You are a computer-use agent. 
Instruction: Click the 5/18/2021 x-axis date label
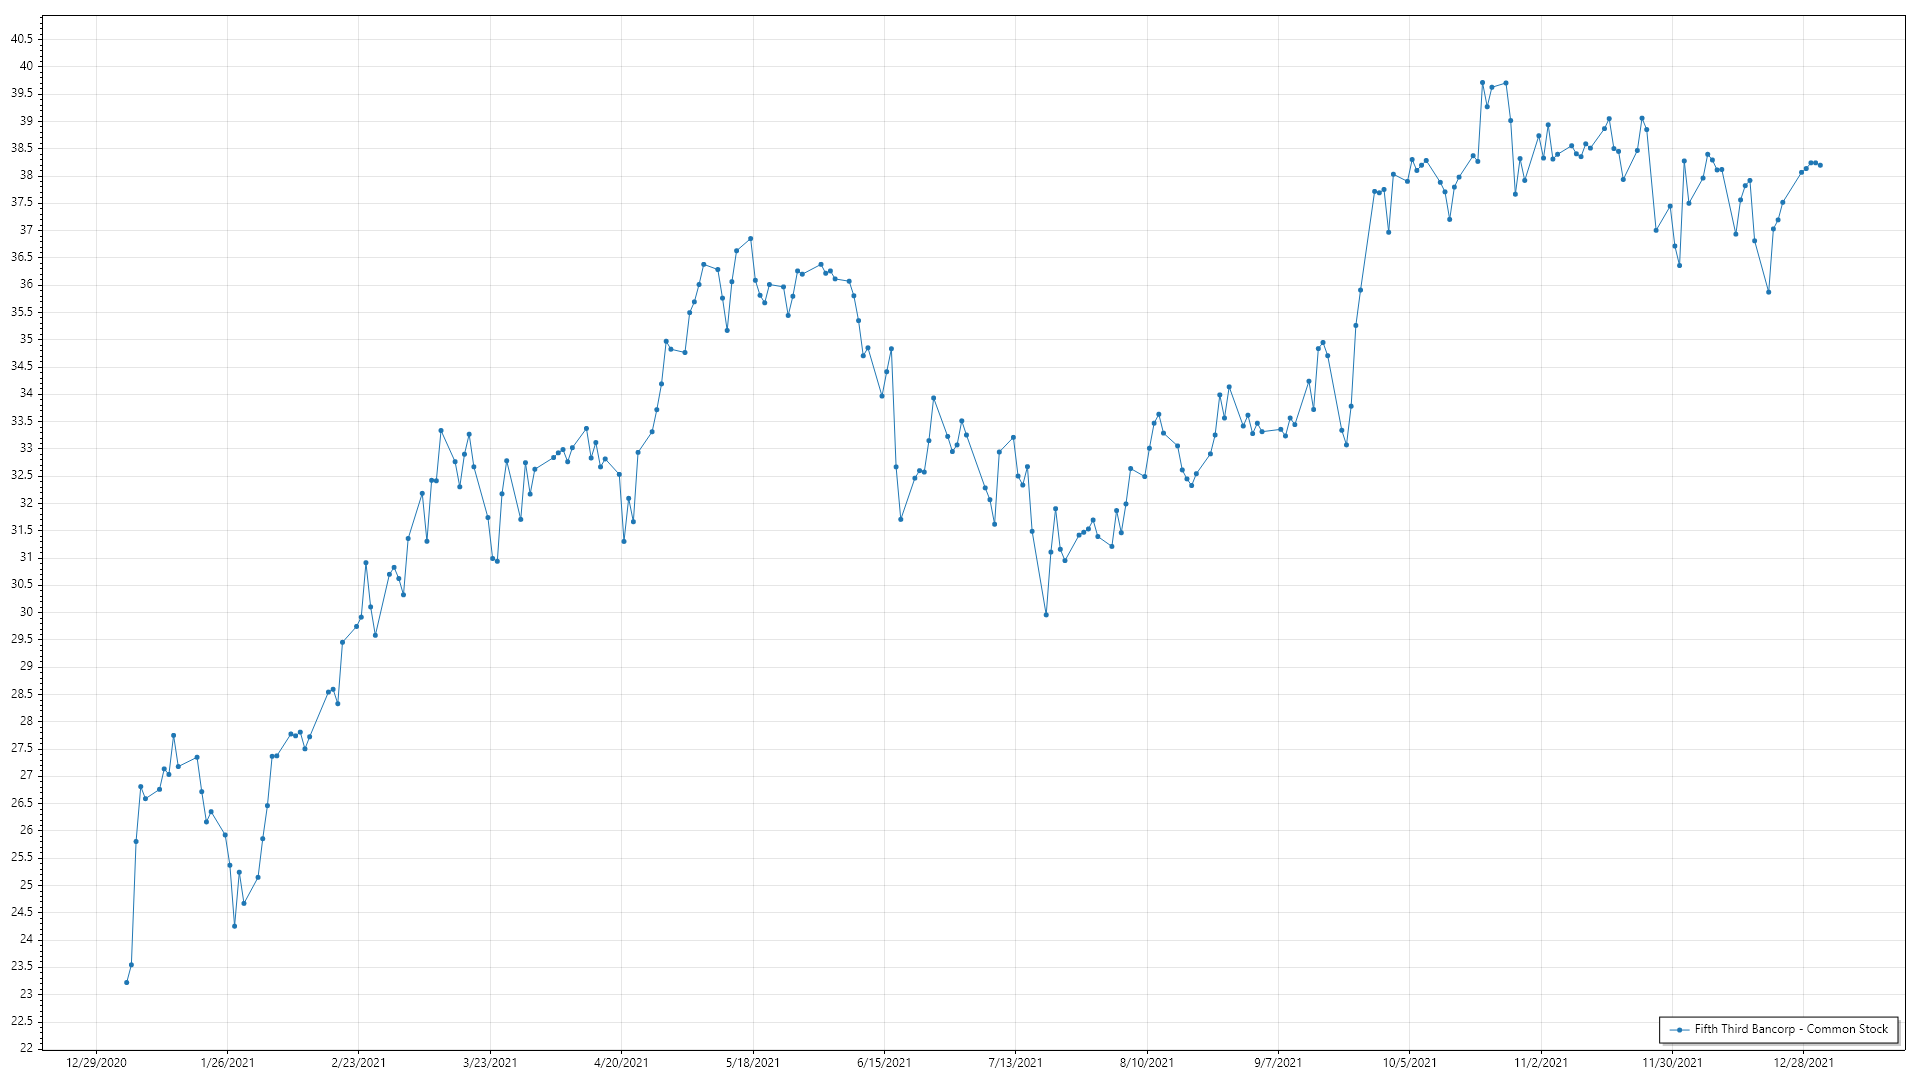[x=752, y=1063]
